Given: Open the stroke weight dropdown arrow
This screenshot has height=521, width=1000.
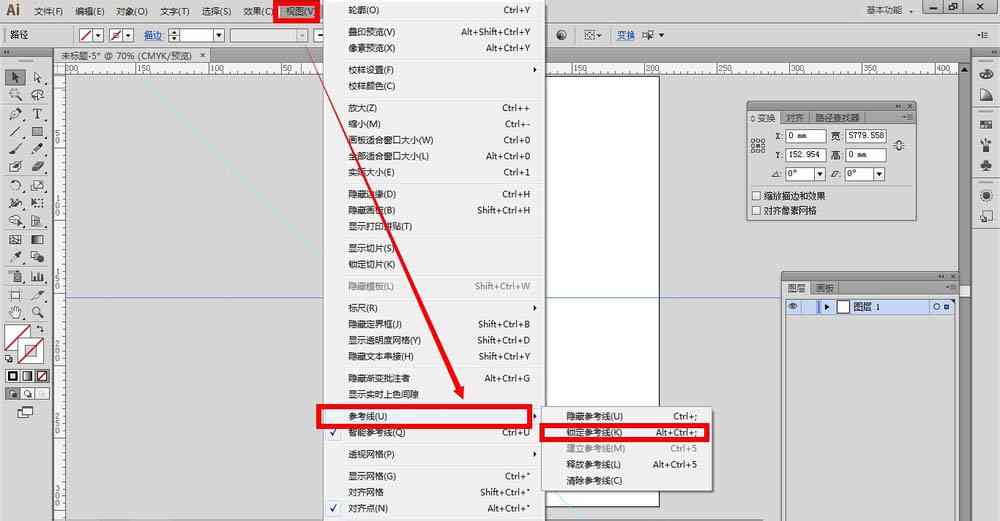Looking at the screenshot, I should click(x=219, y=36).
